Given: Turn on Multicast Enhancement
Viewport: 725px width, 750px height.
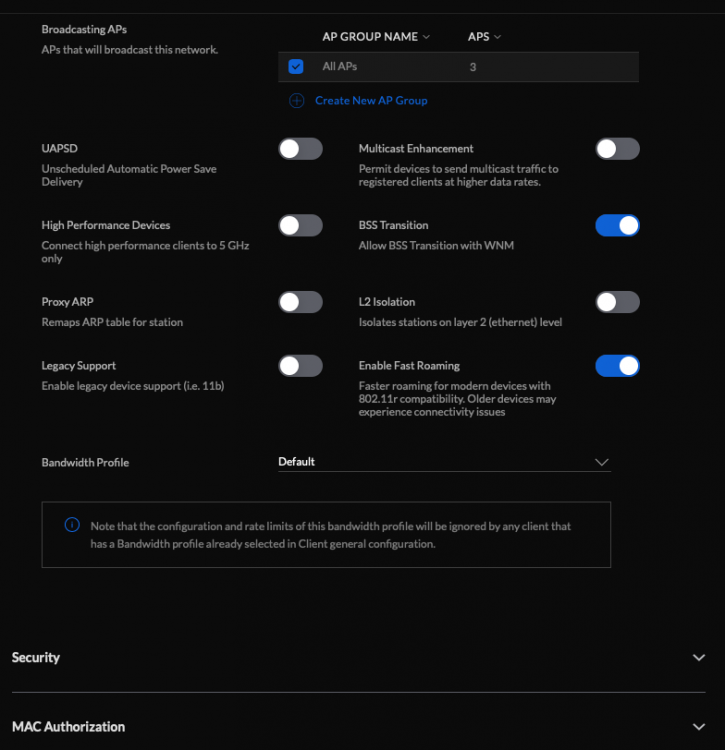Looking at the screenshot, I should 617,149.
